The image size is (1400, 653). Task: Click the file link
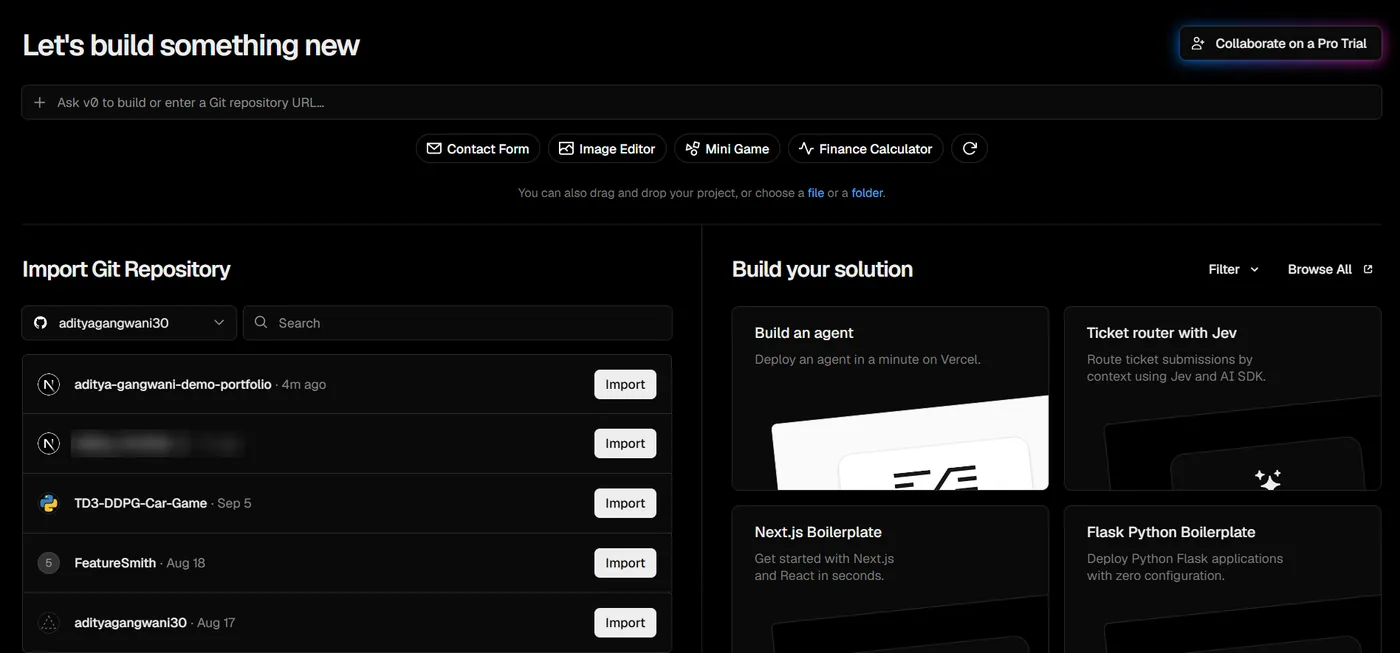click(x=816, y=193)
